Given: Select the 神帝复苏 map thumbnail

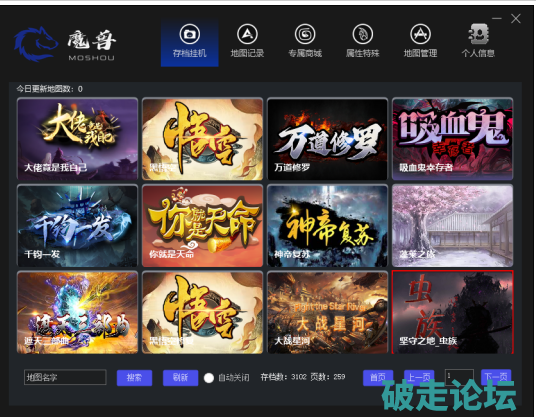Looking at the screenshot, I should [327, 226].
